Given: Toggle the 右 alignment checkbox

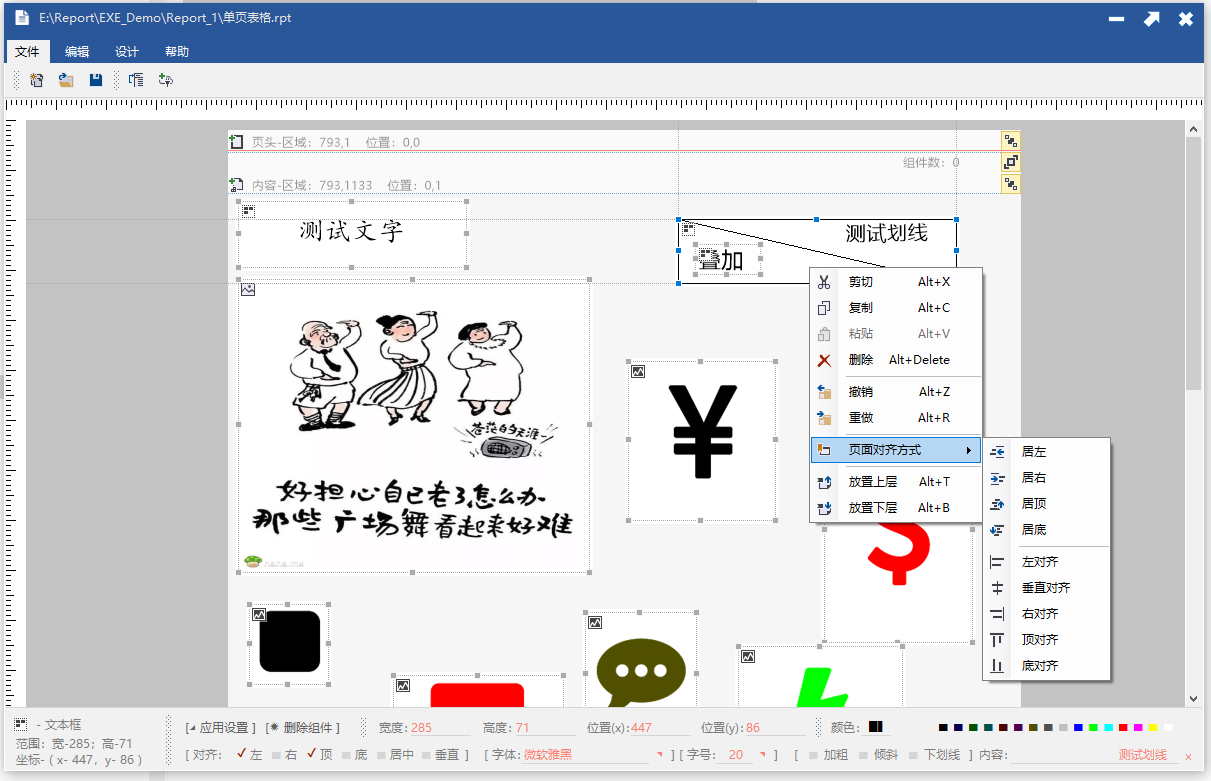Looking at the screenshot, I should [x=277, y=755].
